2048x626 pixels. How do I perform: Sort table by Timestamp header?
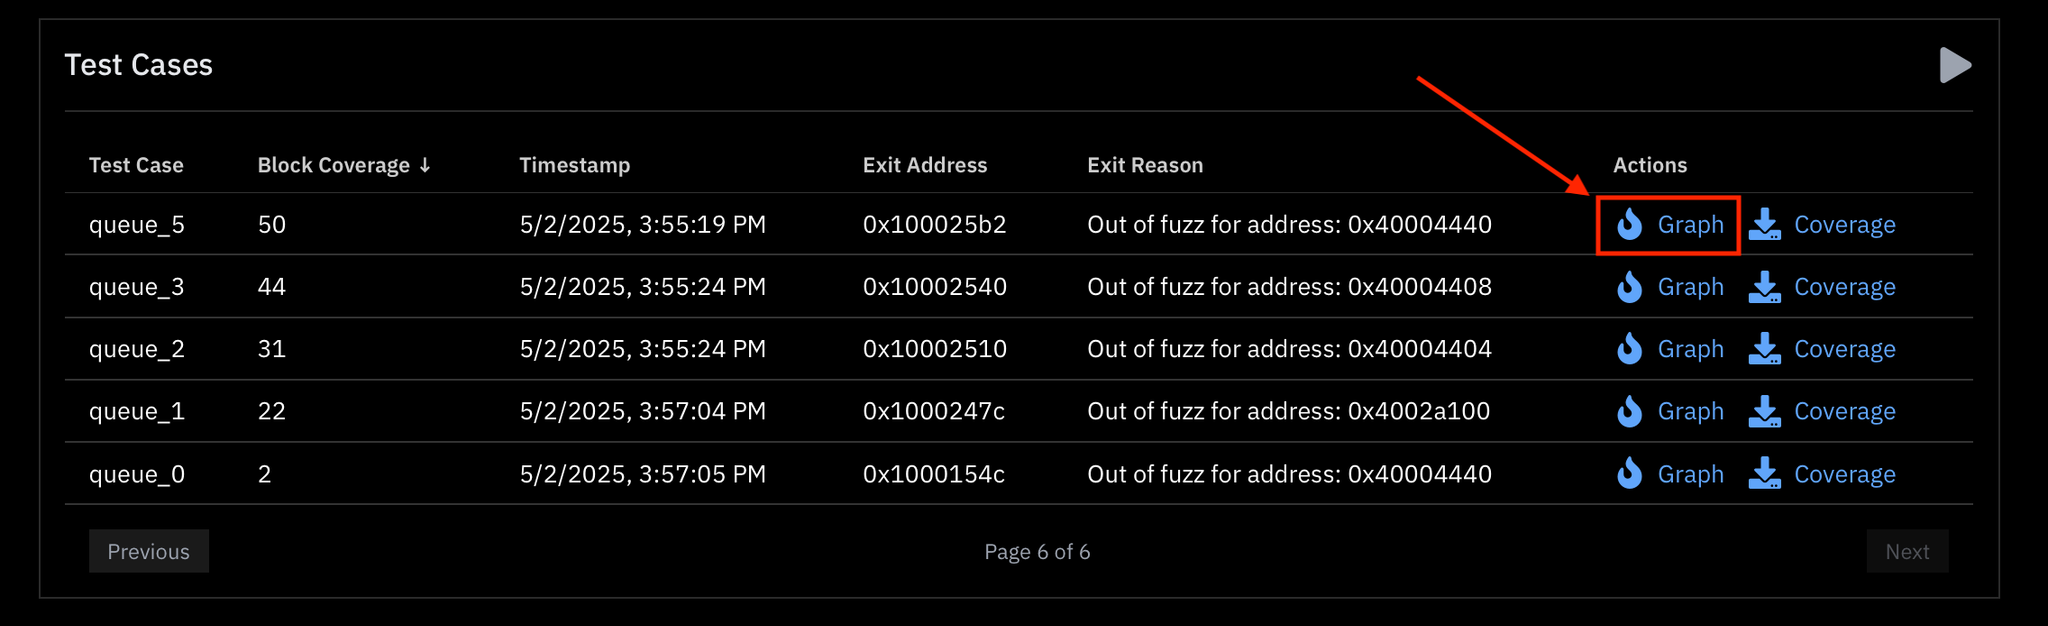tap(575, 165)
